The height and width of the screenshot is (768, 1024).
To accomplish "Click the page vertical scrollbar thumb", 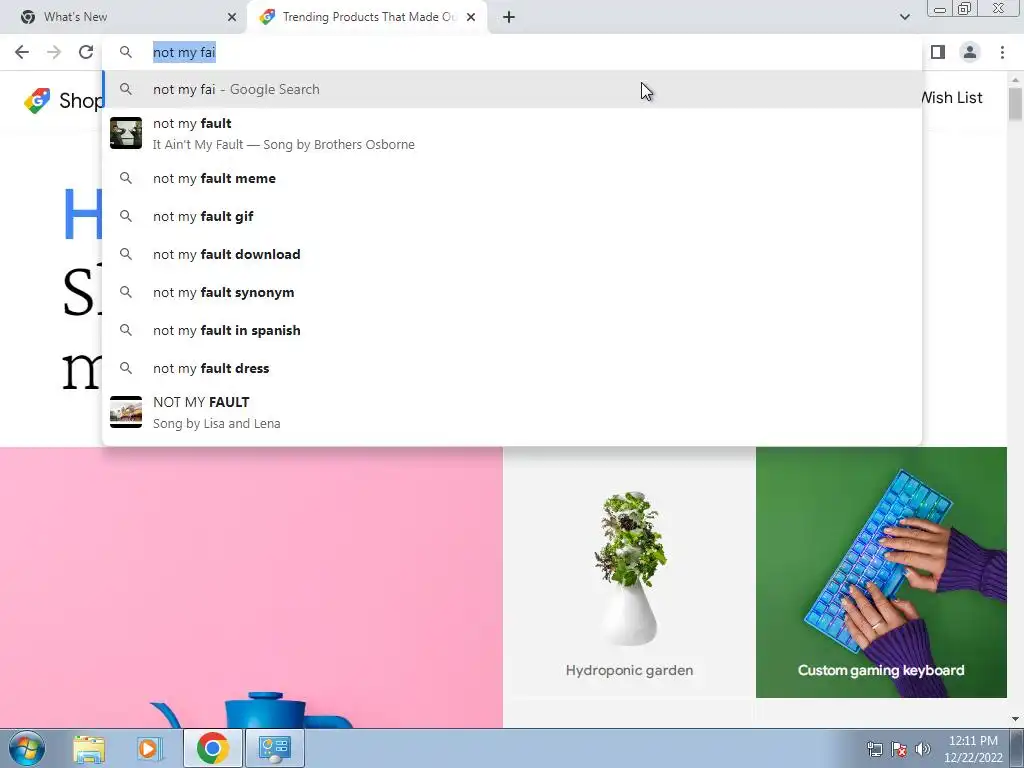I will [1015, 103].
